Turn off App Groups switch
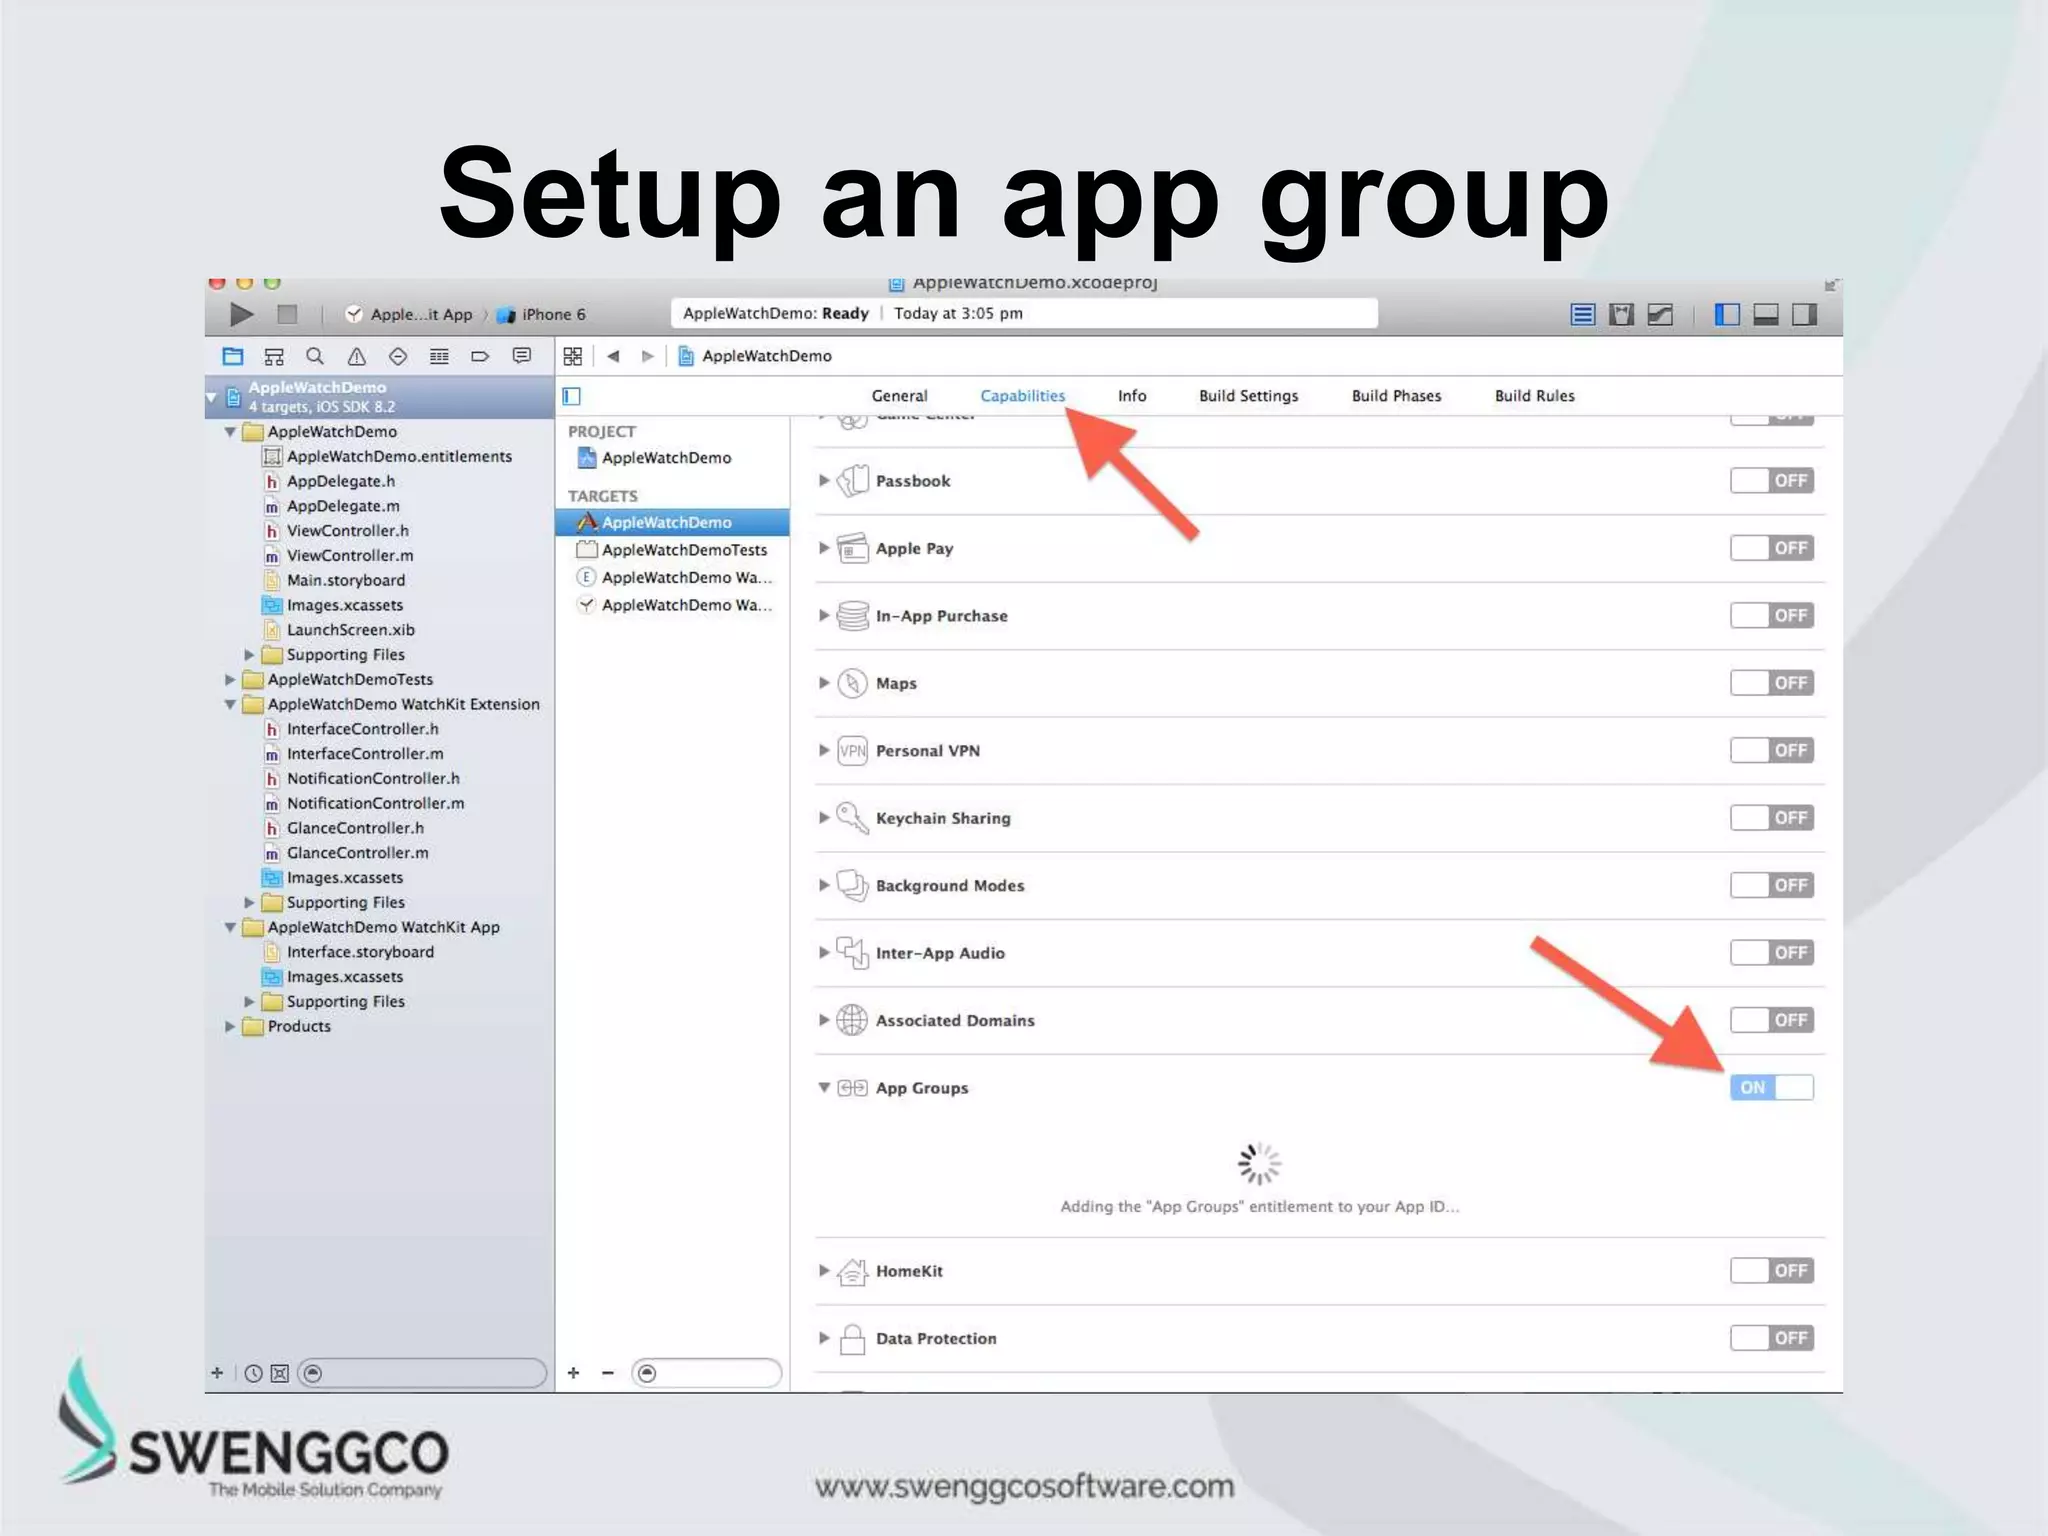This screenshot has height=1536, width=2048. [x=1772, y=1088]
